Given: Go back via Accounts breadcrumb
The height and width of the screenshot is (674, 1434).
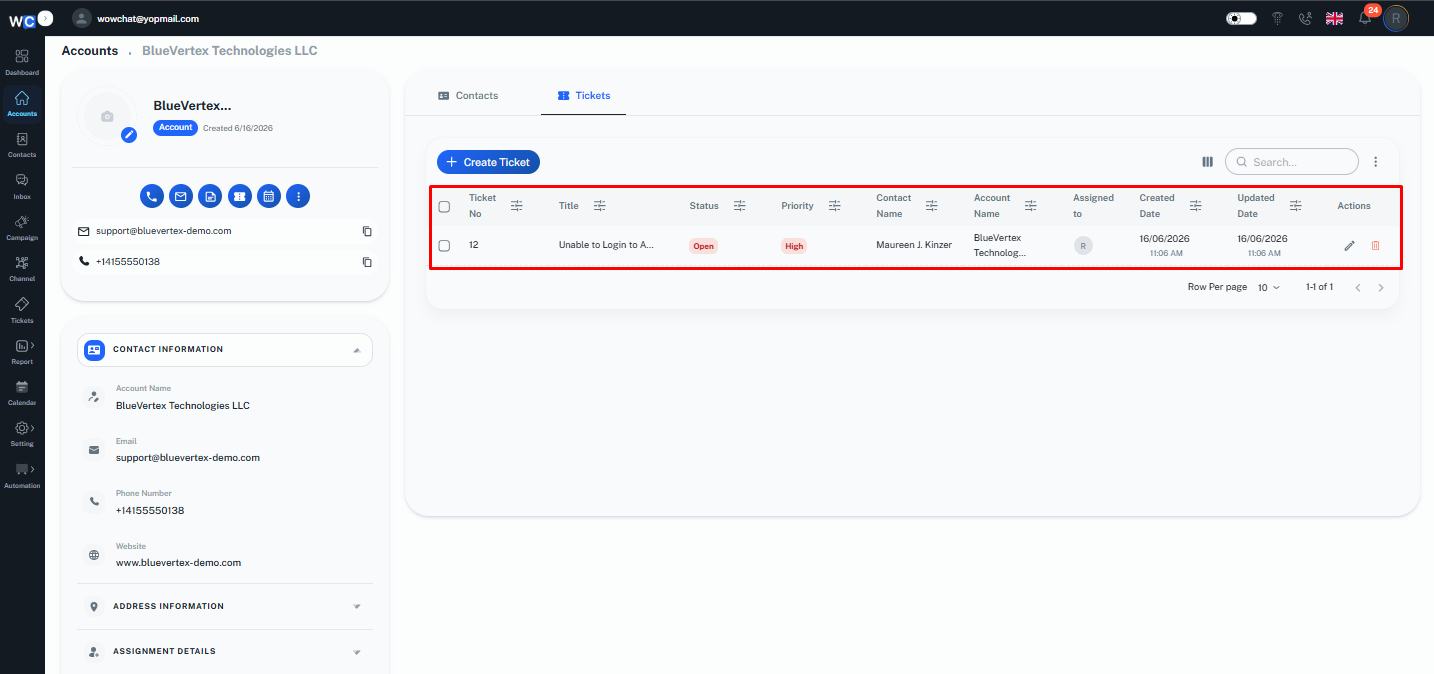Looking at the screenshot, I should pyautogui.click(x=90, y=51).
